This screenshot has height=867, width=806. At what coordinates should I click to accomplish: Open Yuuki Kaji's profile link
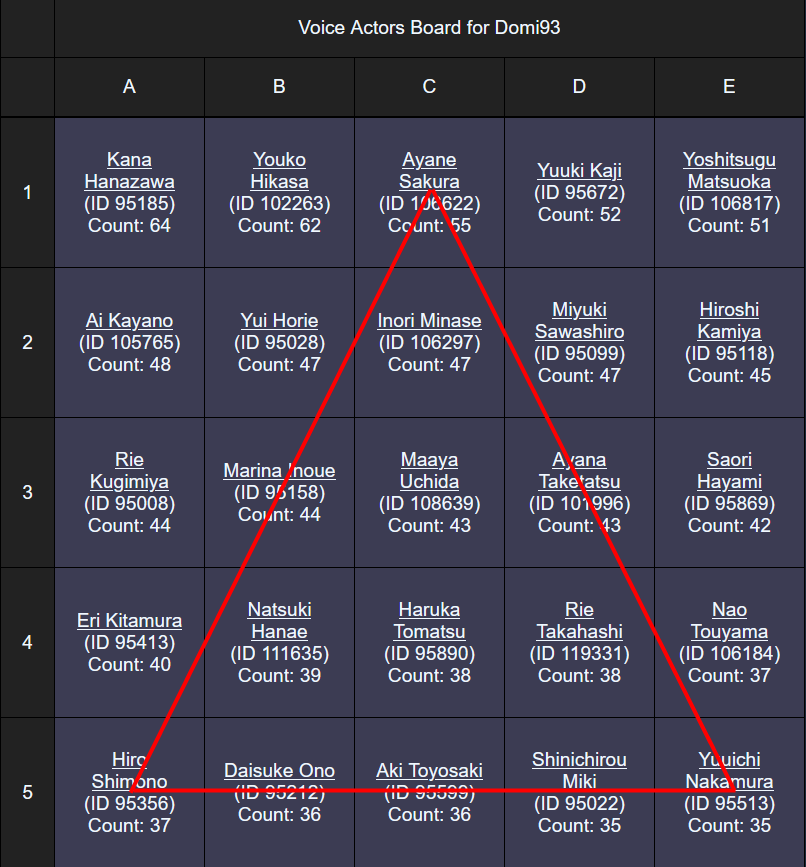(x=579, y=171)
